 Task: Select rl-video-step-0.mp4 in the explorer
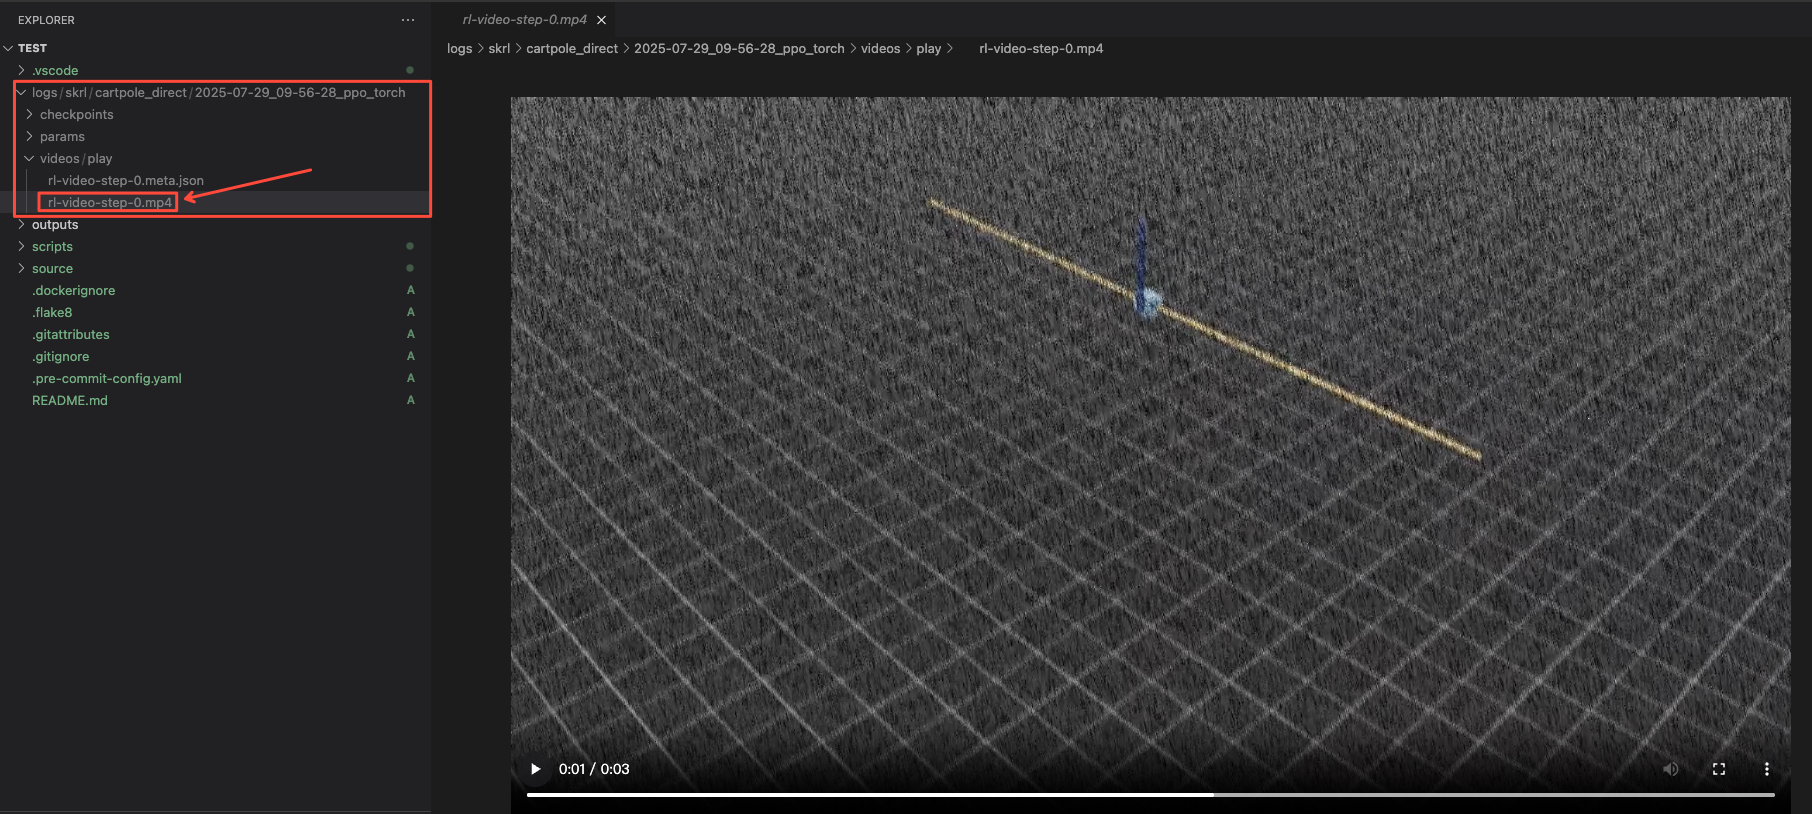[110, 203]
